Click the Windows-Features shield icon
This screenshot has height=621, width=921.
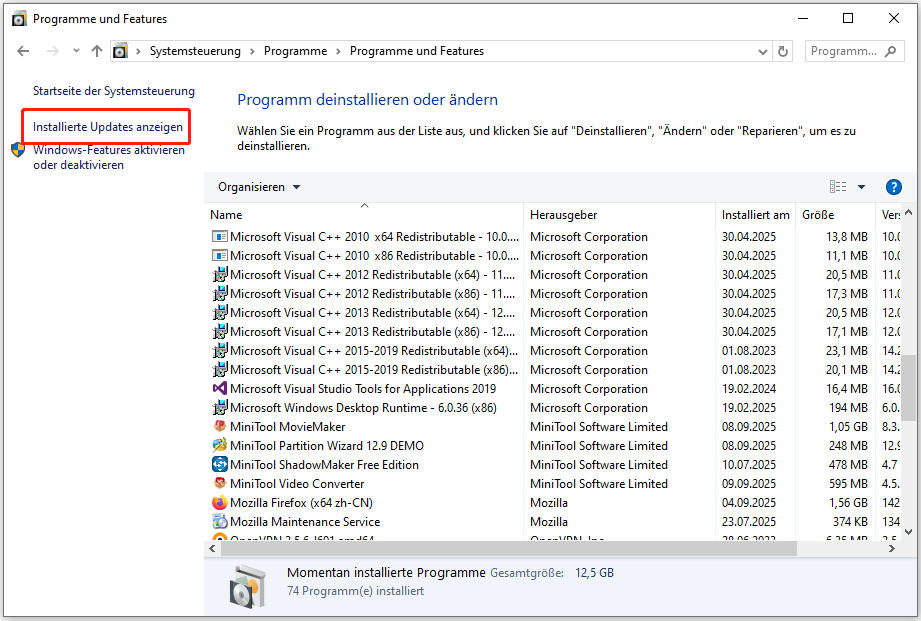18,150
